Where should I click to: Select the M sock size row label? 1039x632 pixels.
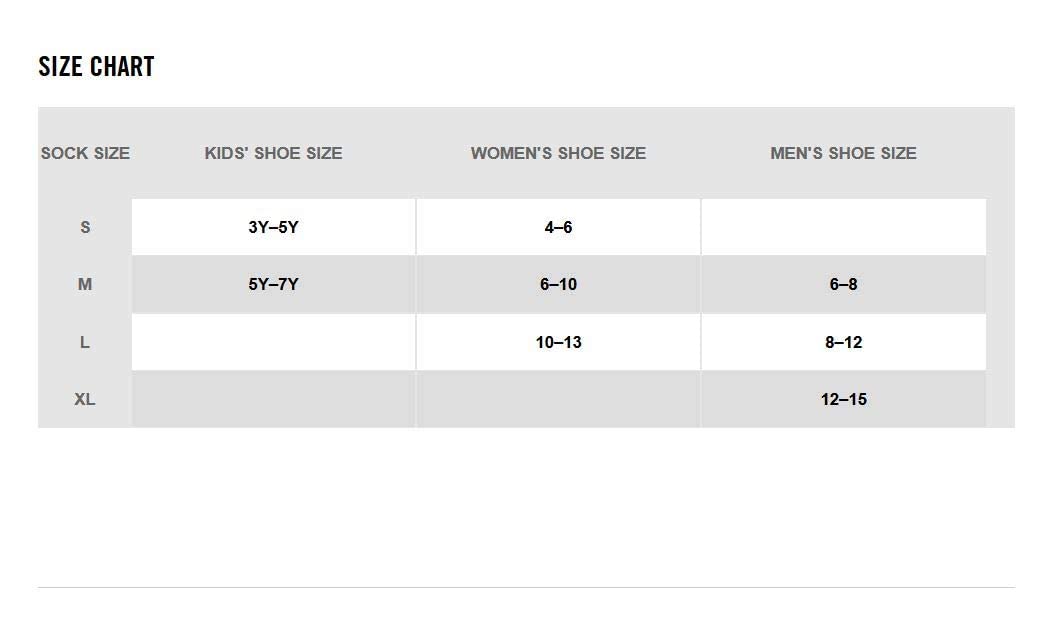click(85, 284)
